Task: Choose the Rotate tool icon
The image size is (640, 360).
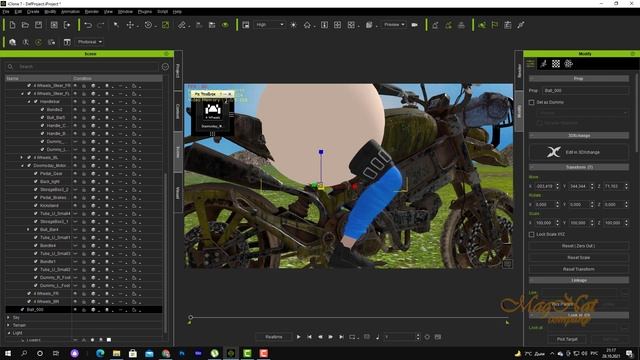Action: [148, 25]
